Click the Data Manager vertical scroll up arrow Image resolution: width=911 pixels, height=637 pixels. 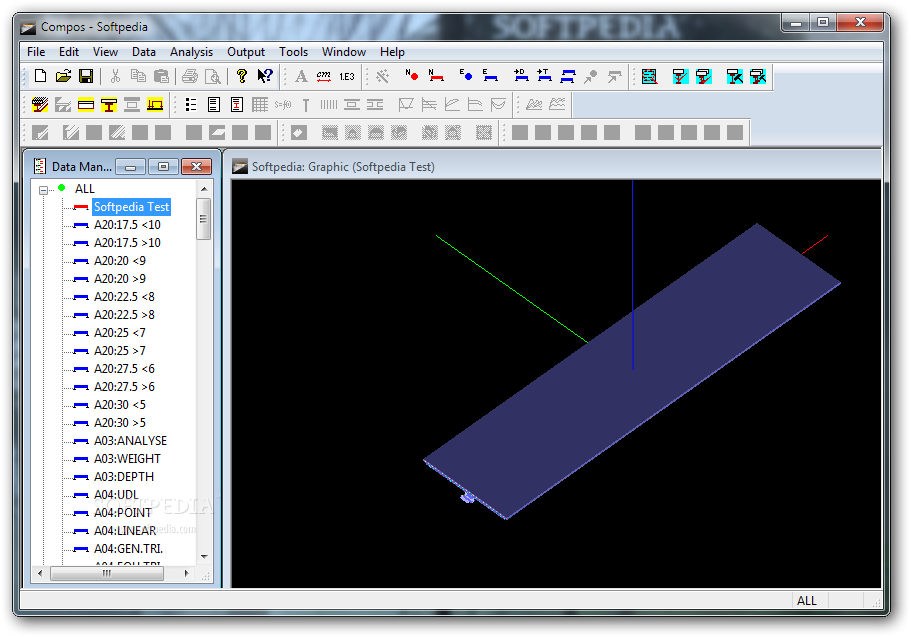click(x=204, y=189)
